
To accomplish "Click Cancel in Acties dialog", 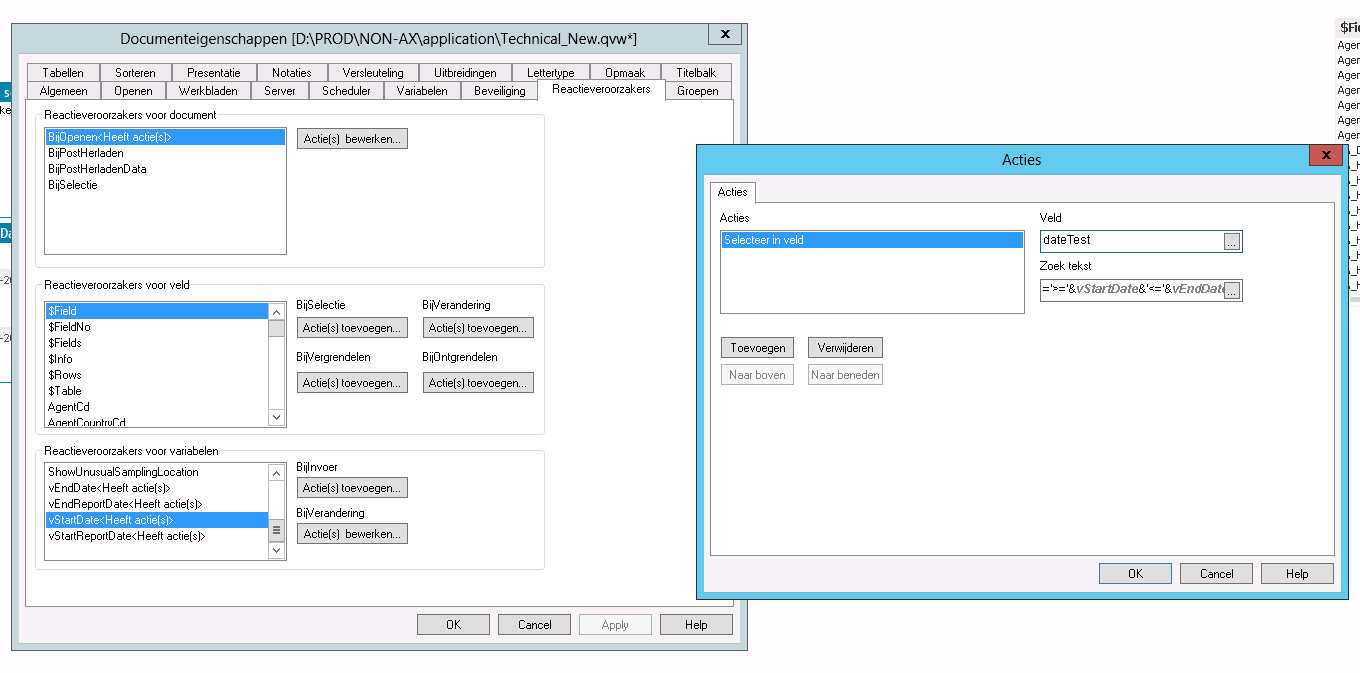I will pos(1217,574).
